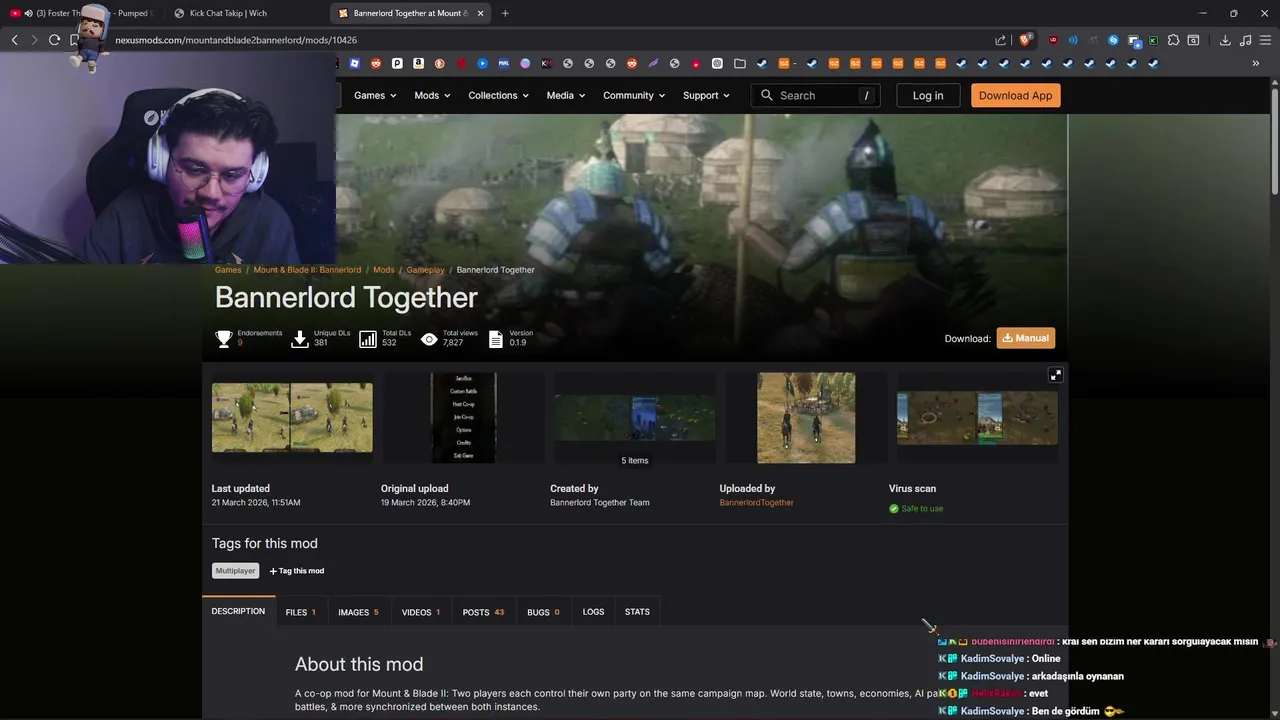Click the Multiplayer tag chip
This screenshot has width=1280, height=720.
(x=236, y=571)
